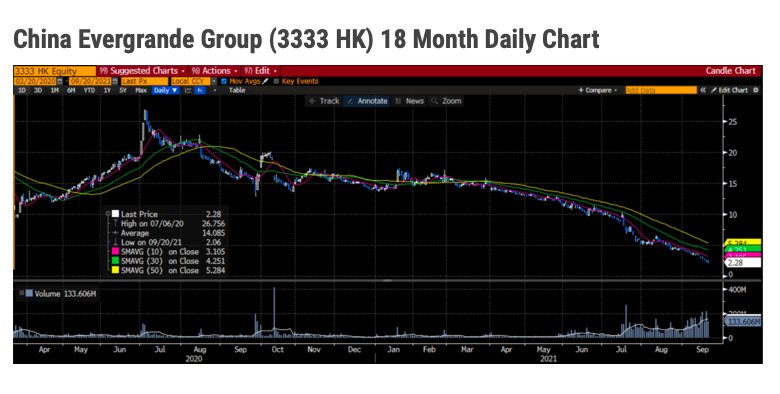Click the double chevron collapse icon
The height and width of the screenshot is (394, 780).
click(703, 91)
